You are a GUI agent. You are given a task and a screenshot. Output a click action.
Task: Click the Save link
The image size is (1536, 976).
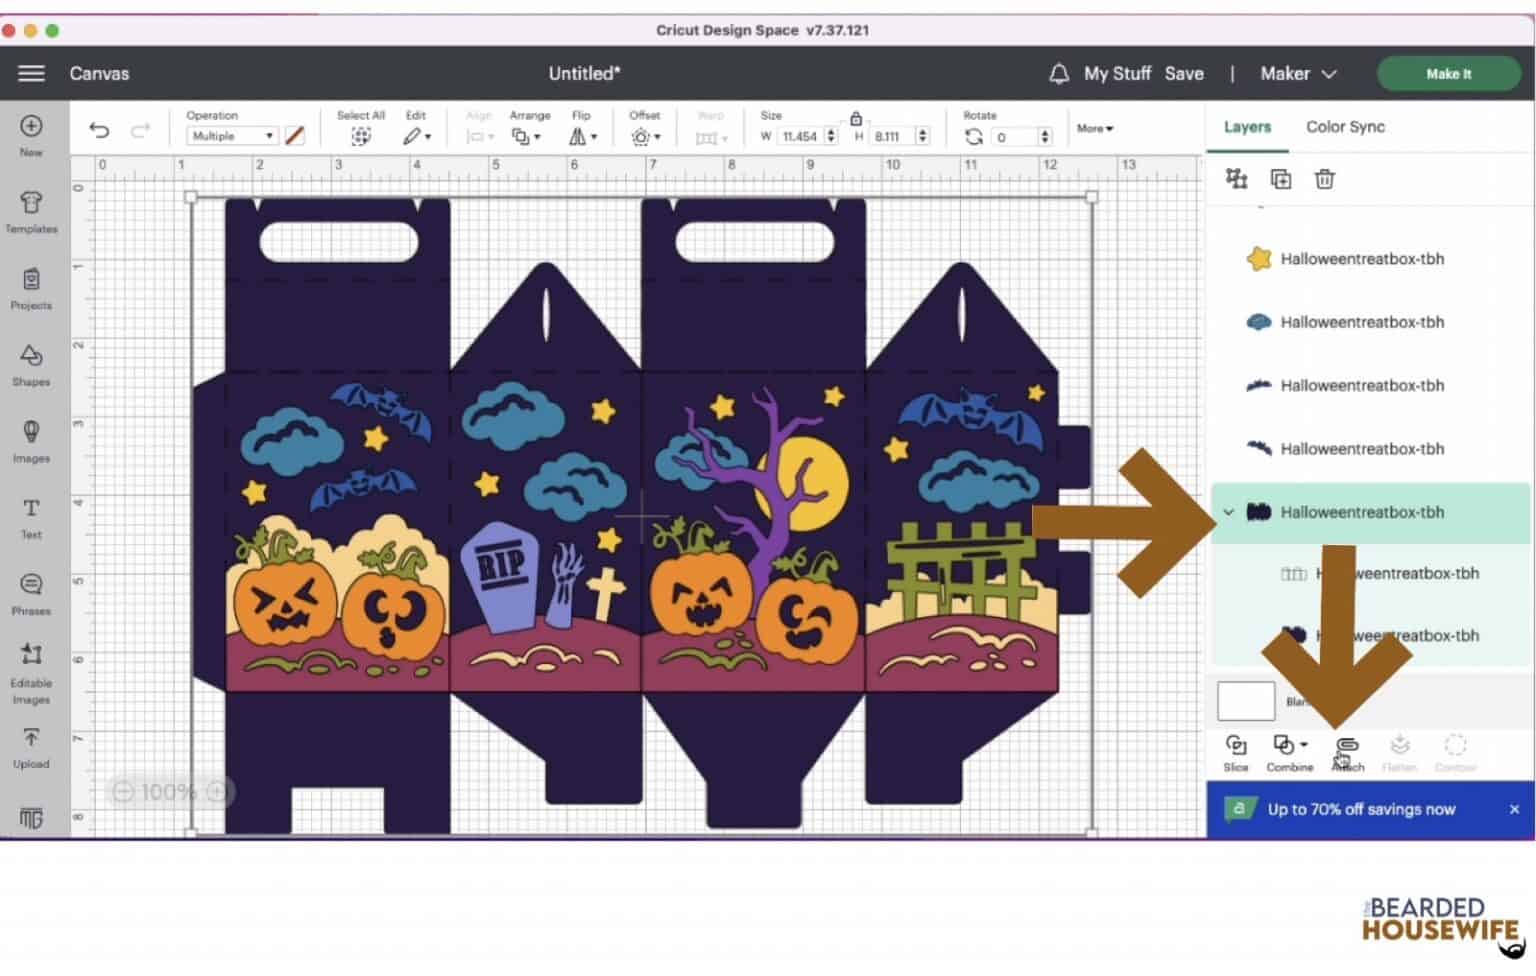tap(1184, 73)
